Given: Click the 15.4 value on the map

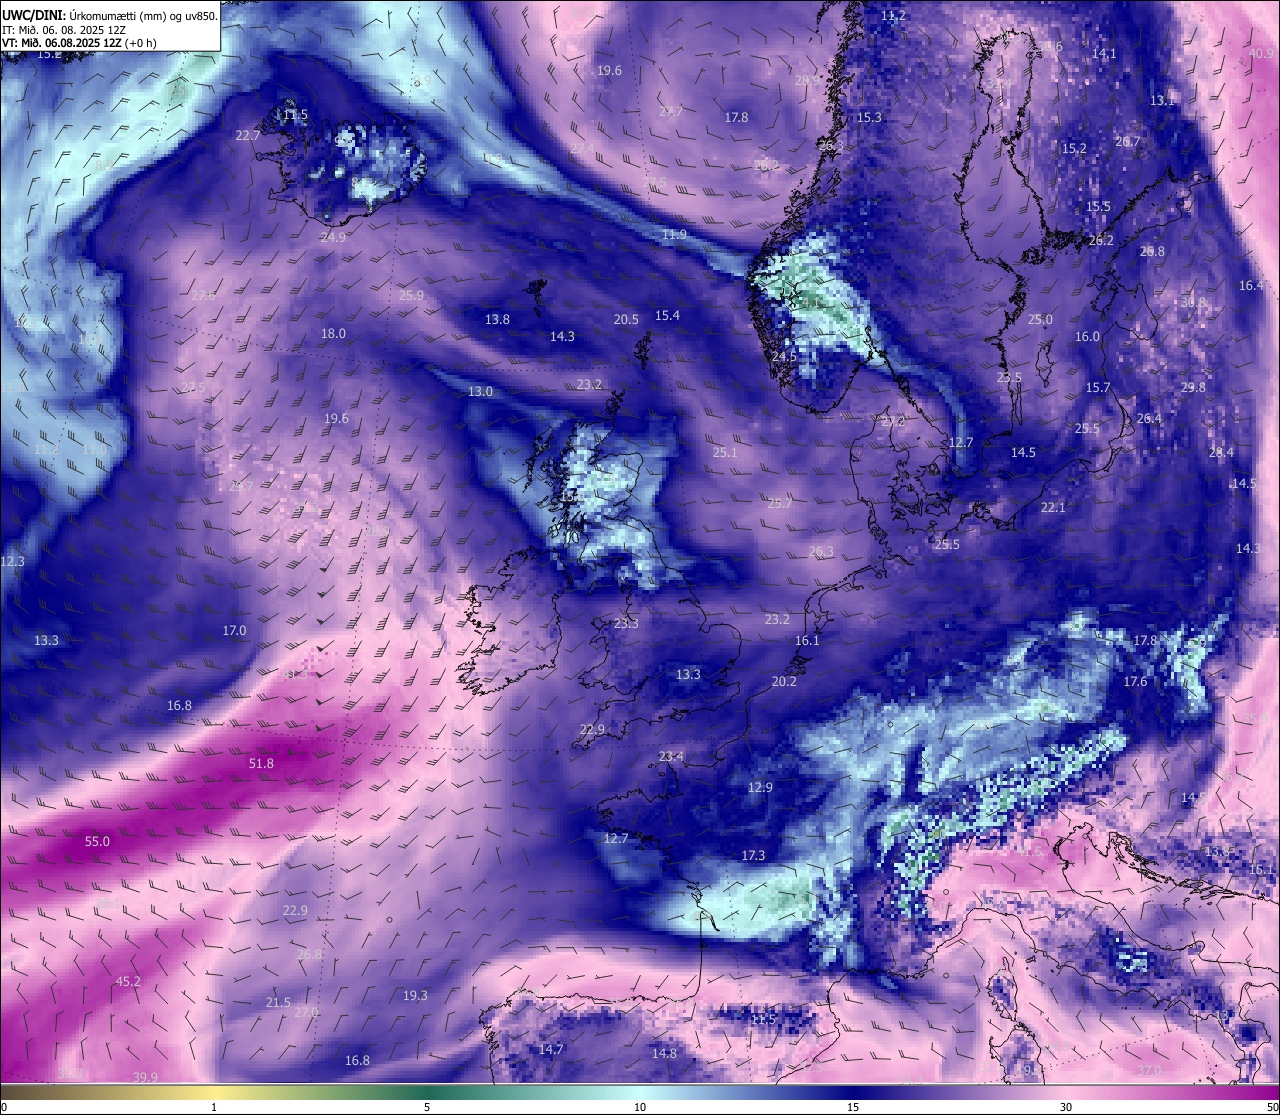Looking at the screenshot, I should point(667,315).
